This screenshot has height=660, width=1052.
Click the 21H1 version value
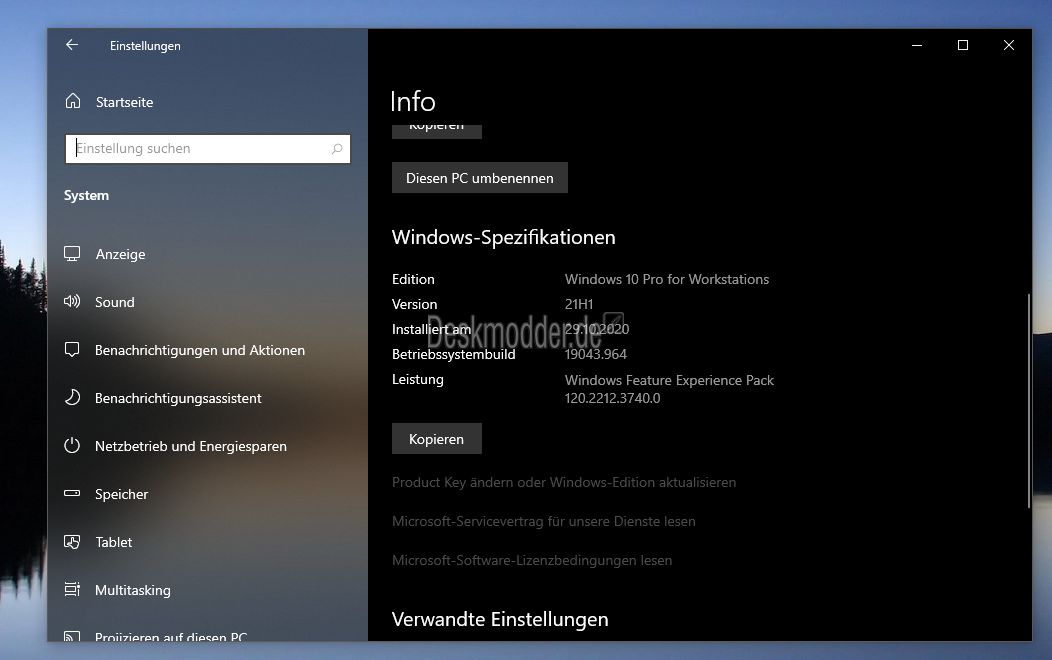[579, 304]
